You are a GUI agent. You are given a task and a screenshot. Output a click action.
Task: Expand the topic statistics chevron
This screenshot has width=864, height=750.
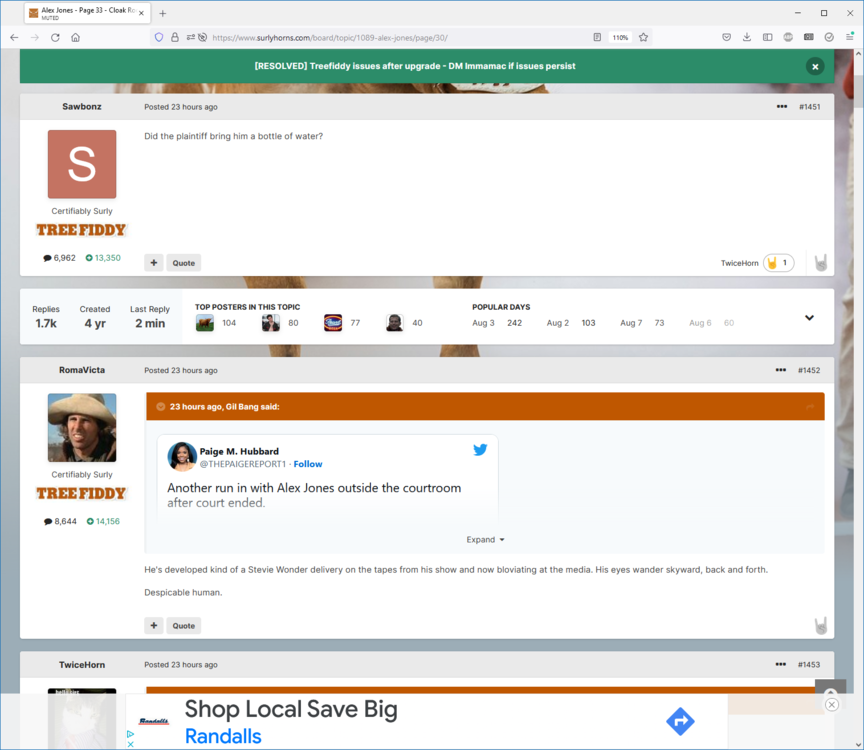[x=809, y=318]
